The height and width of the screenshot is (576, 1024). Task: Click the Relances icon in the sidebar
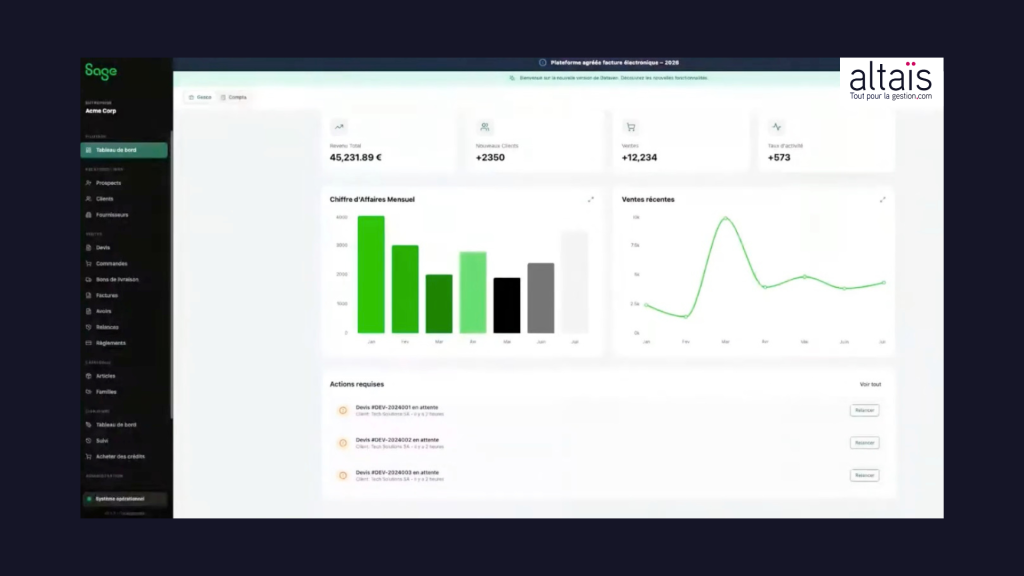[x=89, y=327]
